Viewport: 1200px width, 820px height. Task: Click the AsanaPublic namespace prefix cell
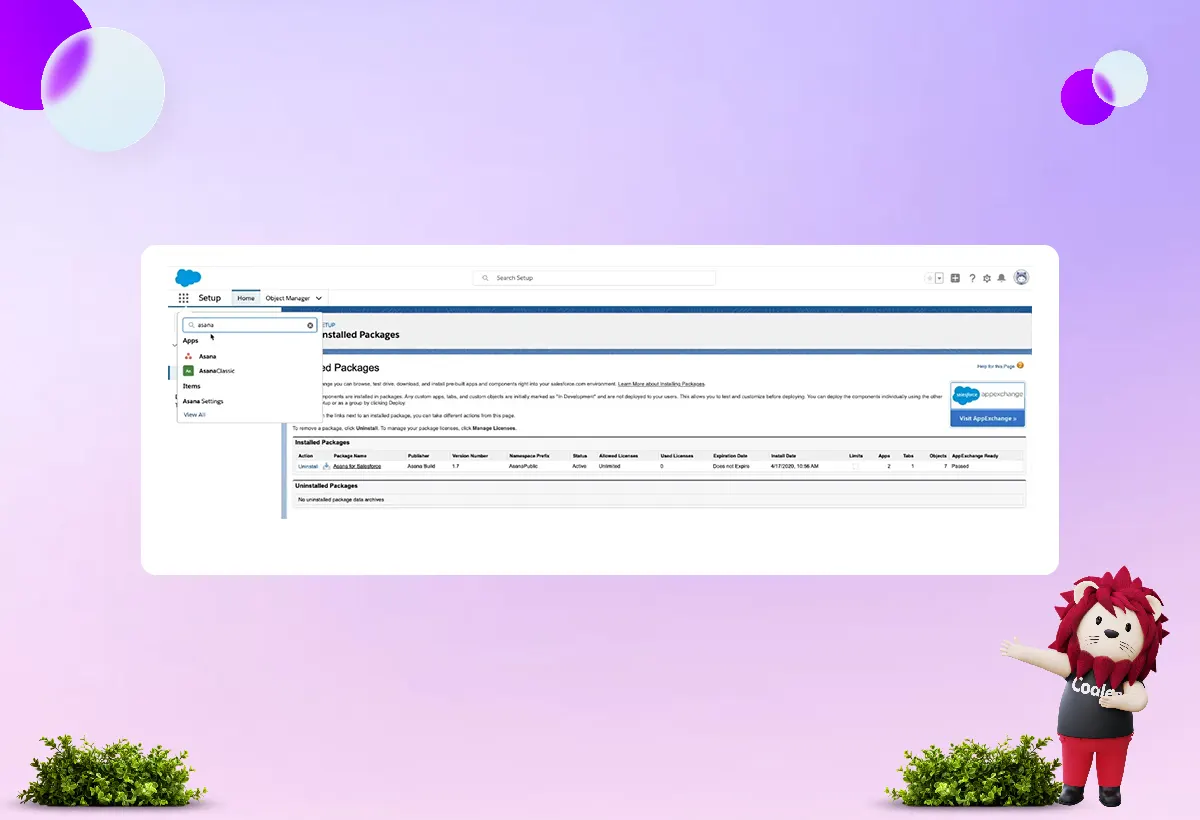pyautogui.click(x=523, y=466)
